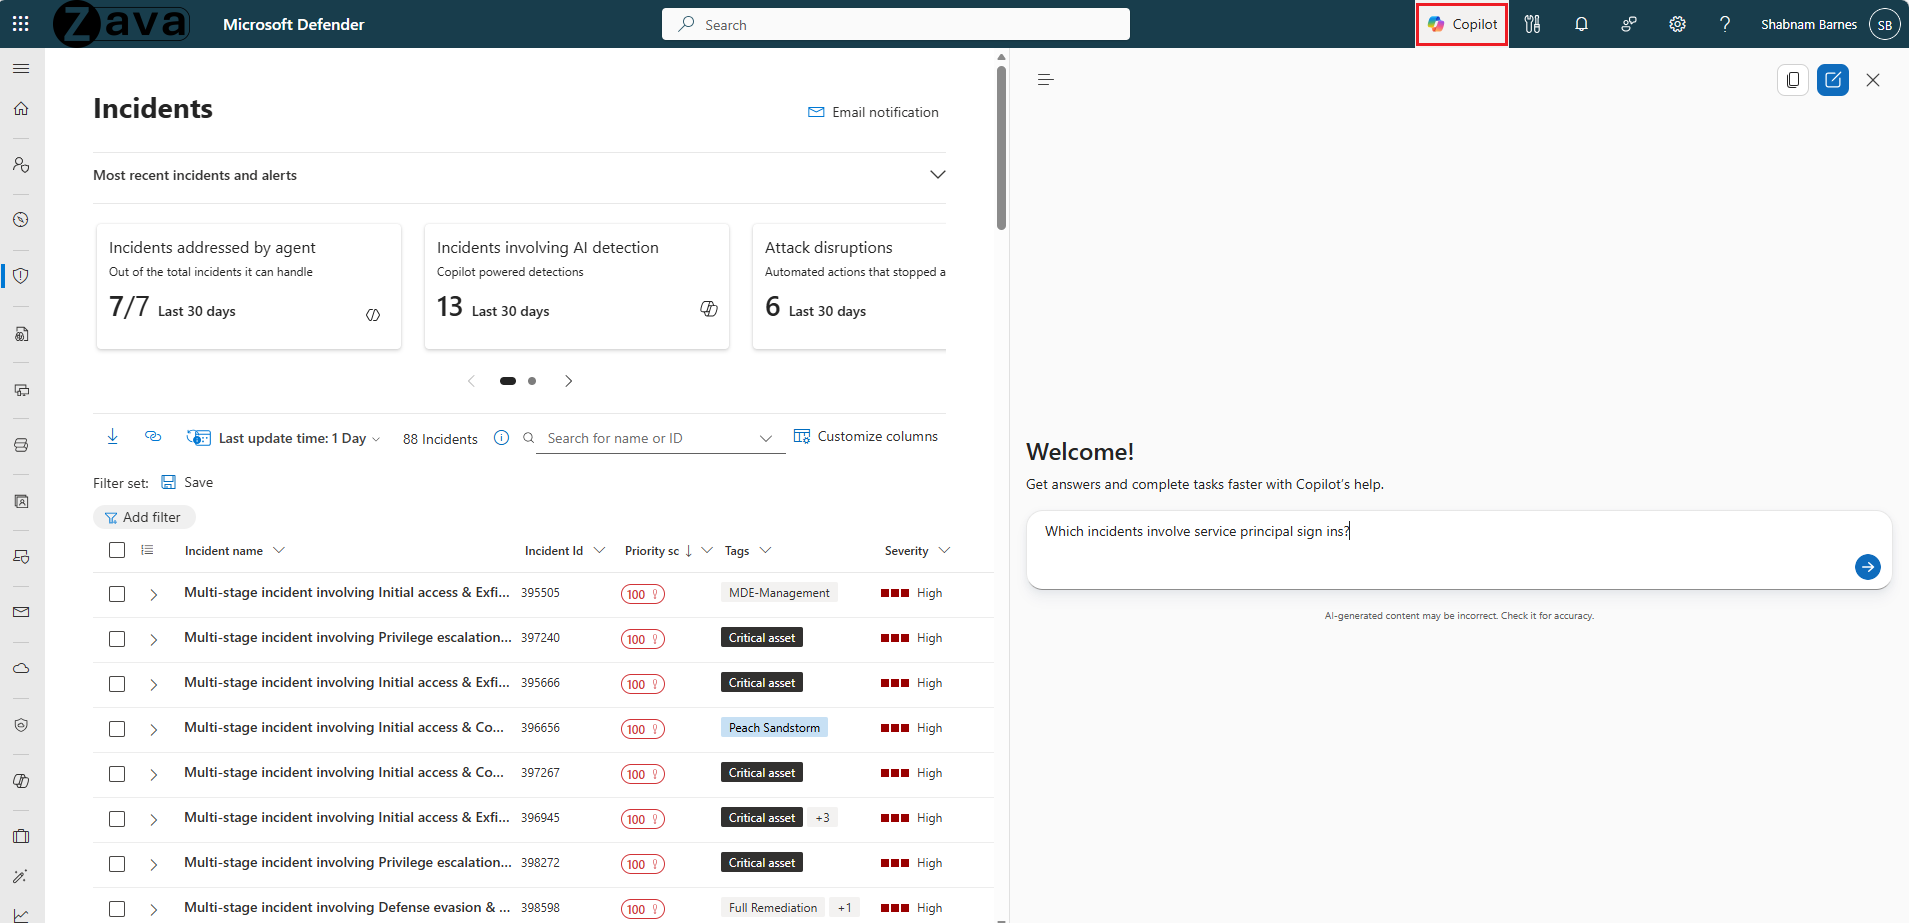1909x923 pixels.
Task: Open the Cloud icon in left sidebar
Action: (x=21, y=668)
